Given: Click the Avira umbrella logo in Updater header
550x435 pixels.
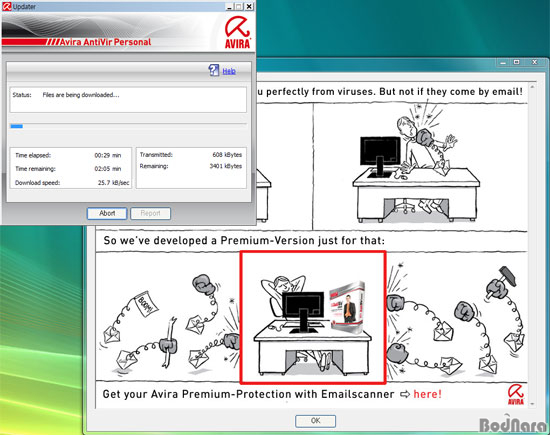Looking at the screenshot, I should (x=237, y=32).
